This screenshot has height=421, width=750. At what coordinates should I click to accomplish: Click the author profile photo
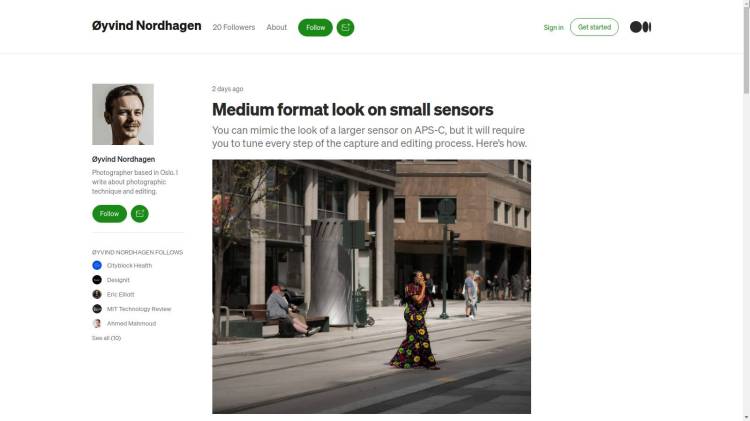pos(123,114)
